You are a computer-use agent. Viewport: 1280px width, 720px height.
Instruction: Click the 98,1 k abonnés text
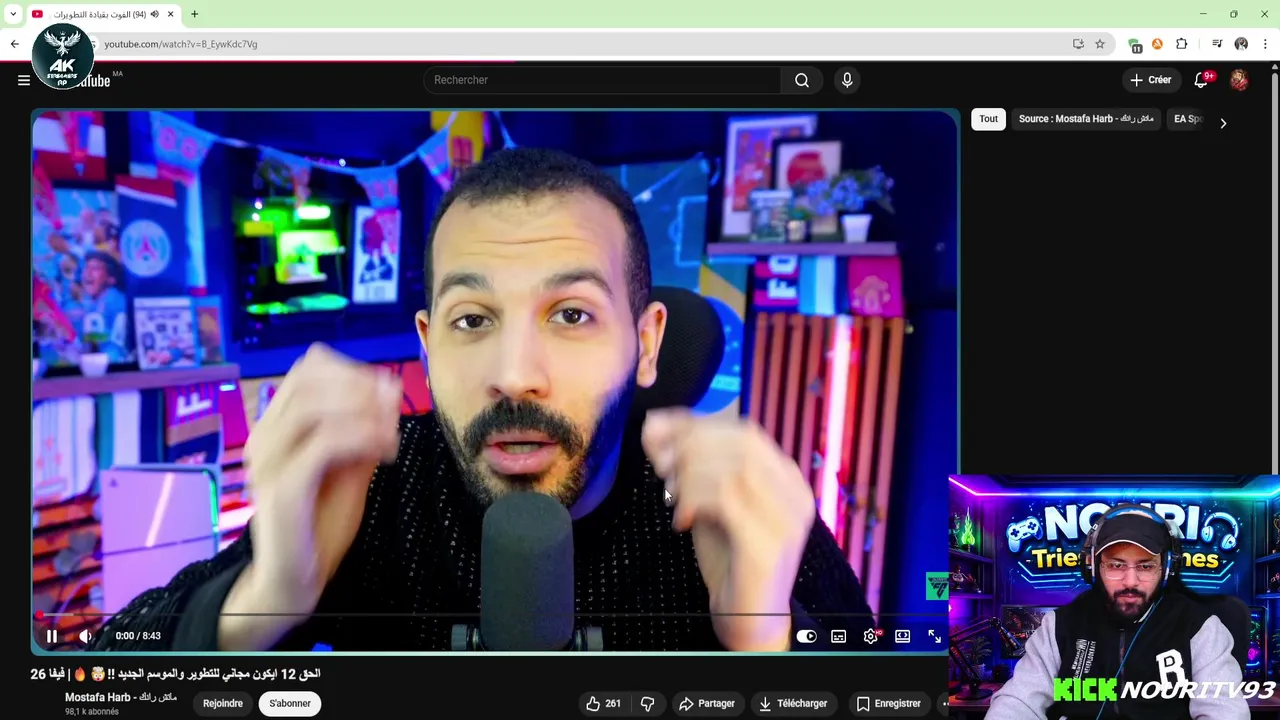92,712
